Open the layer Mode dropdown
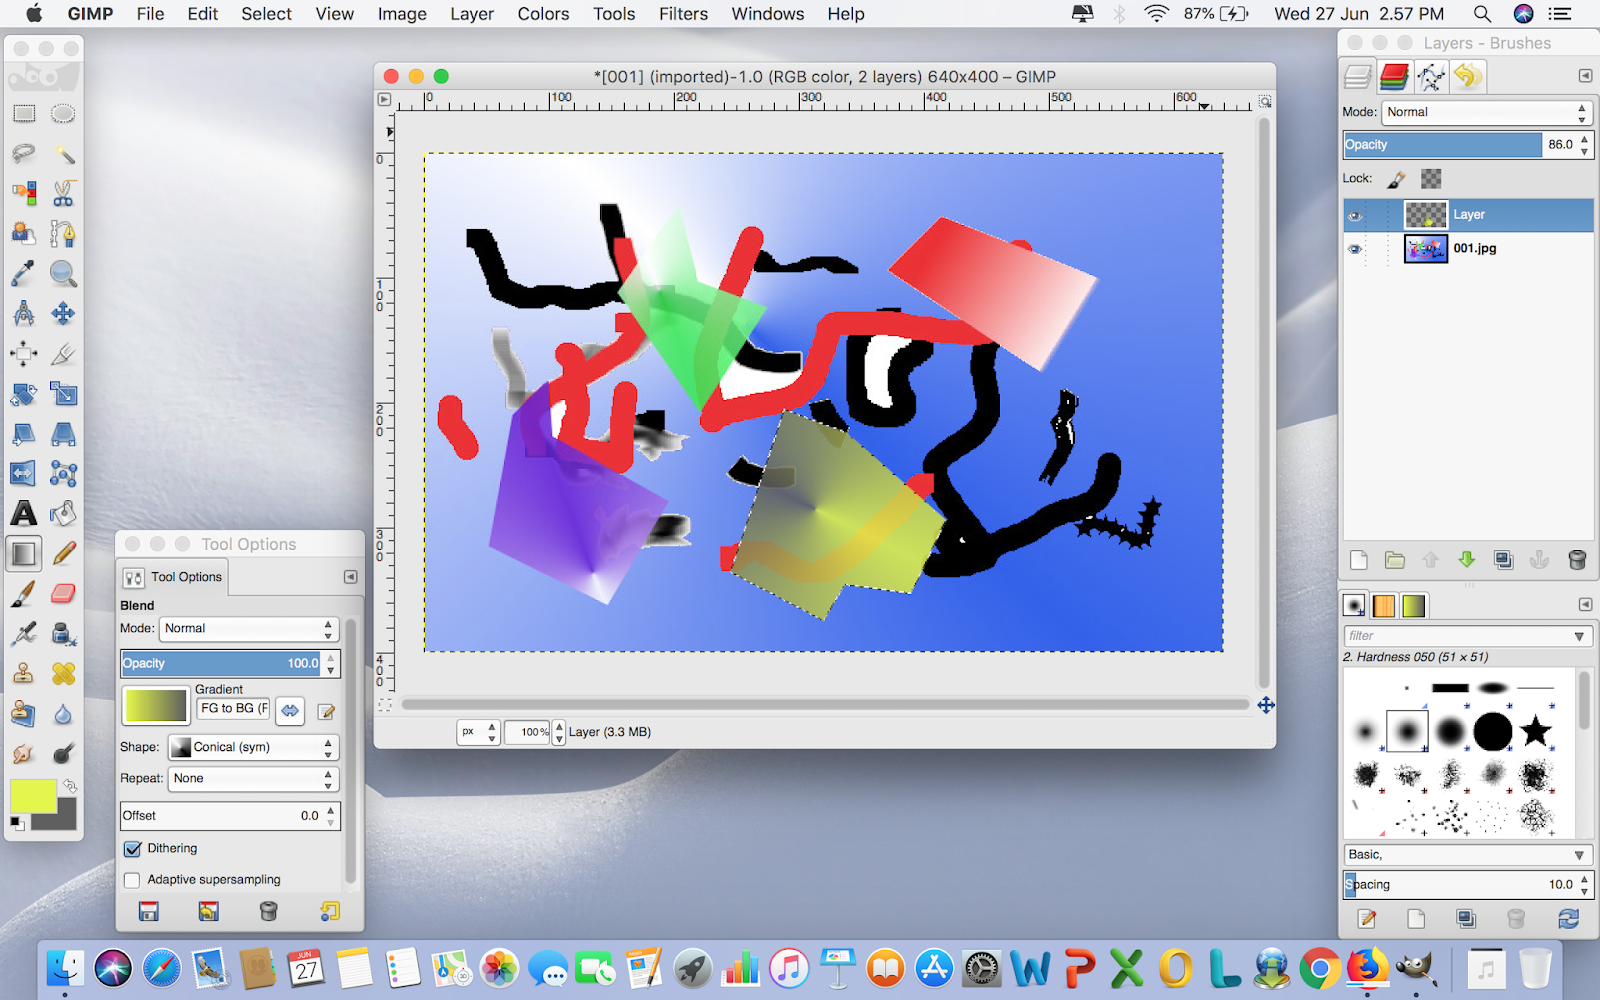The width and height of the screenshot is (1600, 1000). [1485, 112]
